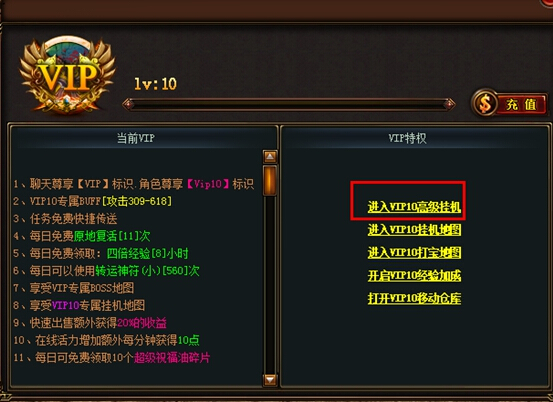Click the progress bar right diamond cap
The height and width of the screenshot is (402, 553).
pyautogui.click(x=449, y=104)
